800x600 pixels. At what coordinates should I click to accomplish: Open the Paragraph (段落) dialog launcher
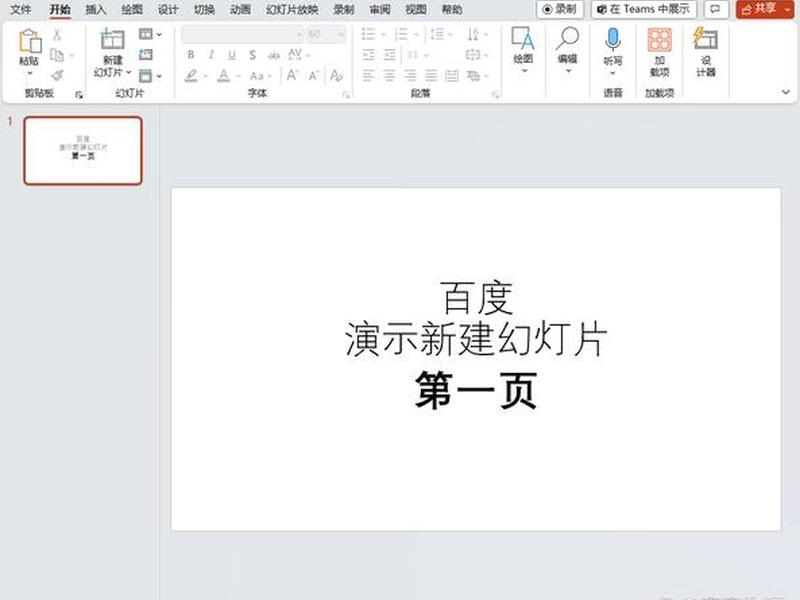(x=495, y=94)
